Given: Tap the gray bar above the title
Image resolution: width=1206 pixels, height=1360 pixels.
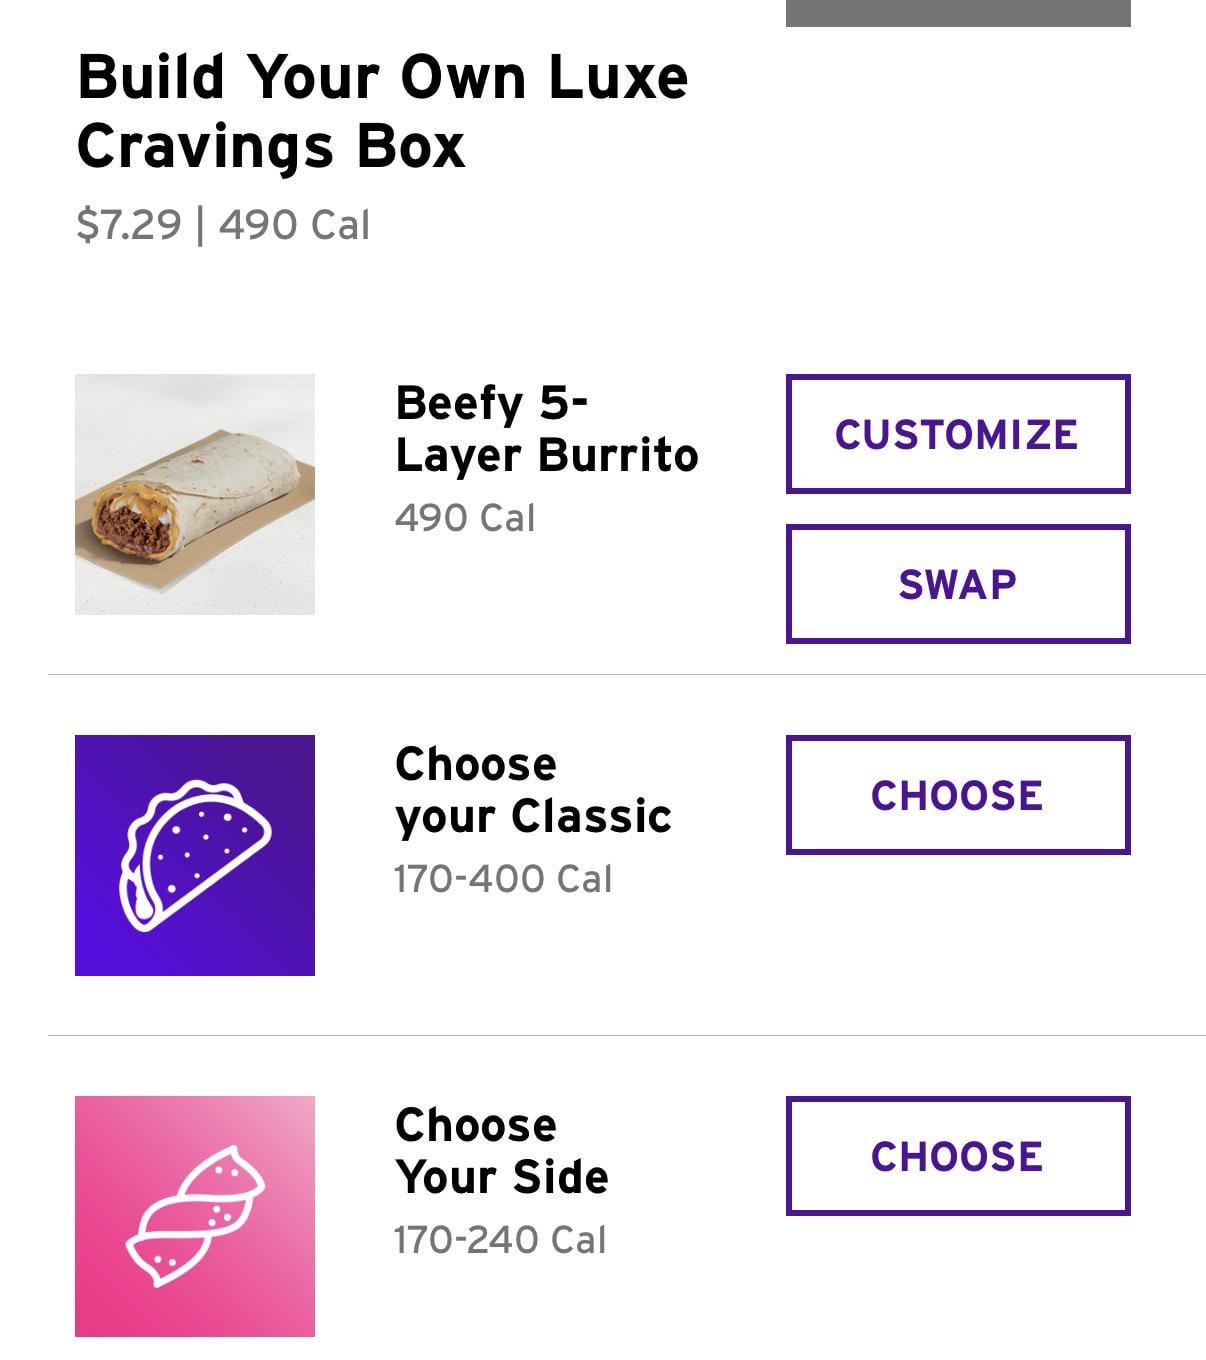Looking at the screenshot, I should (957, 13).
